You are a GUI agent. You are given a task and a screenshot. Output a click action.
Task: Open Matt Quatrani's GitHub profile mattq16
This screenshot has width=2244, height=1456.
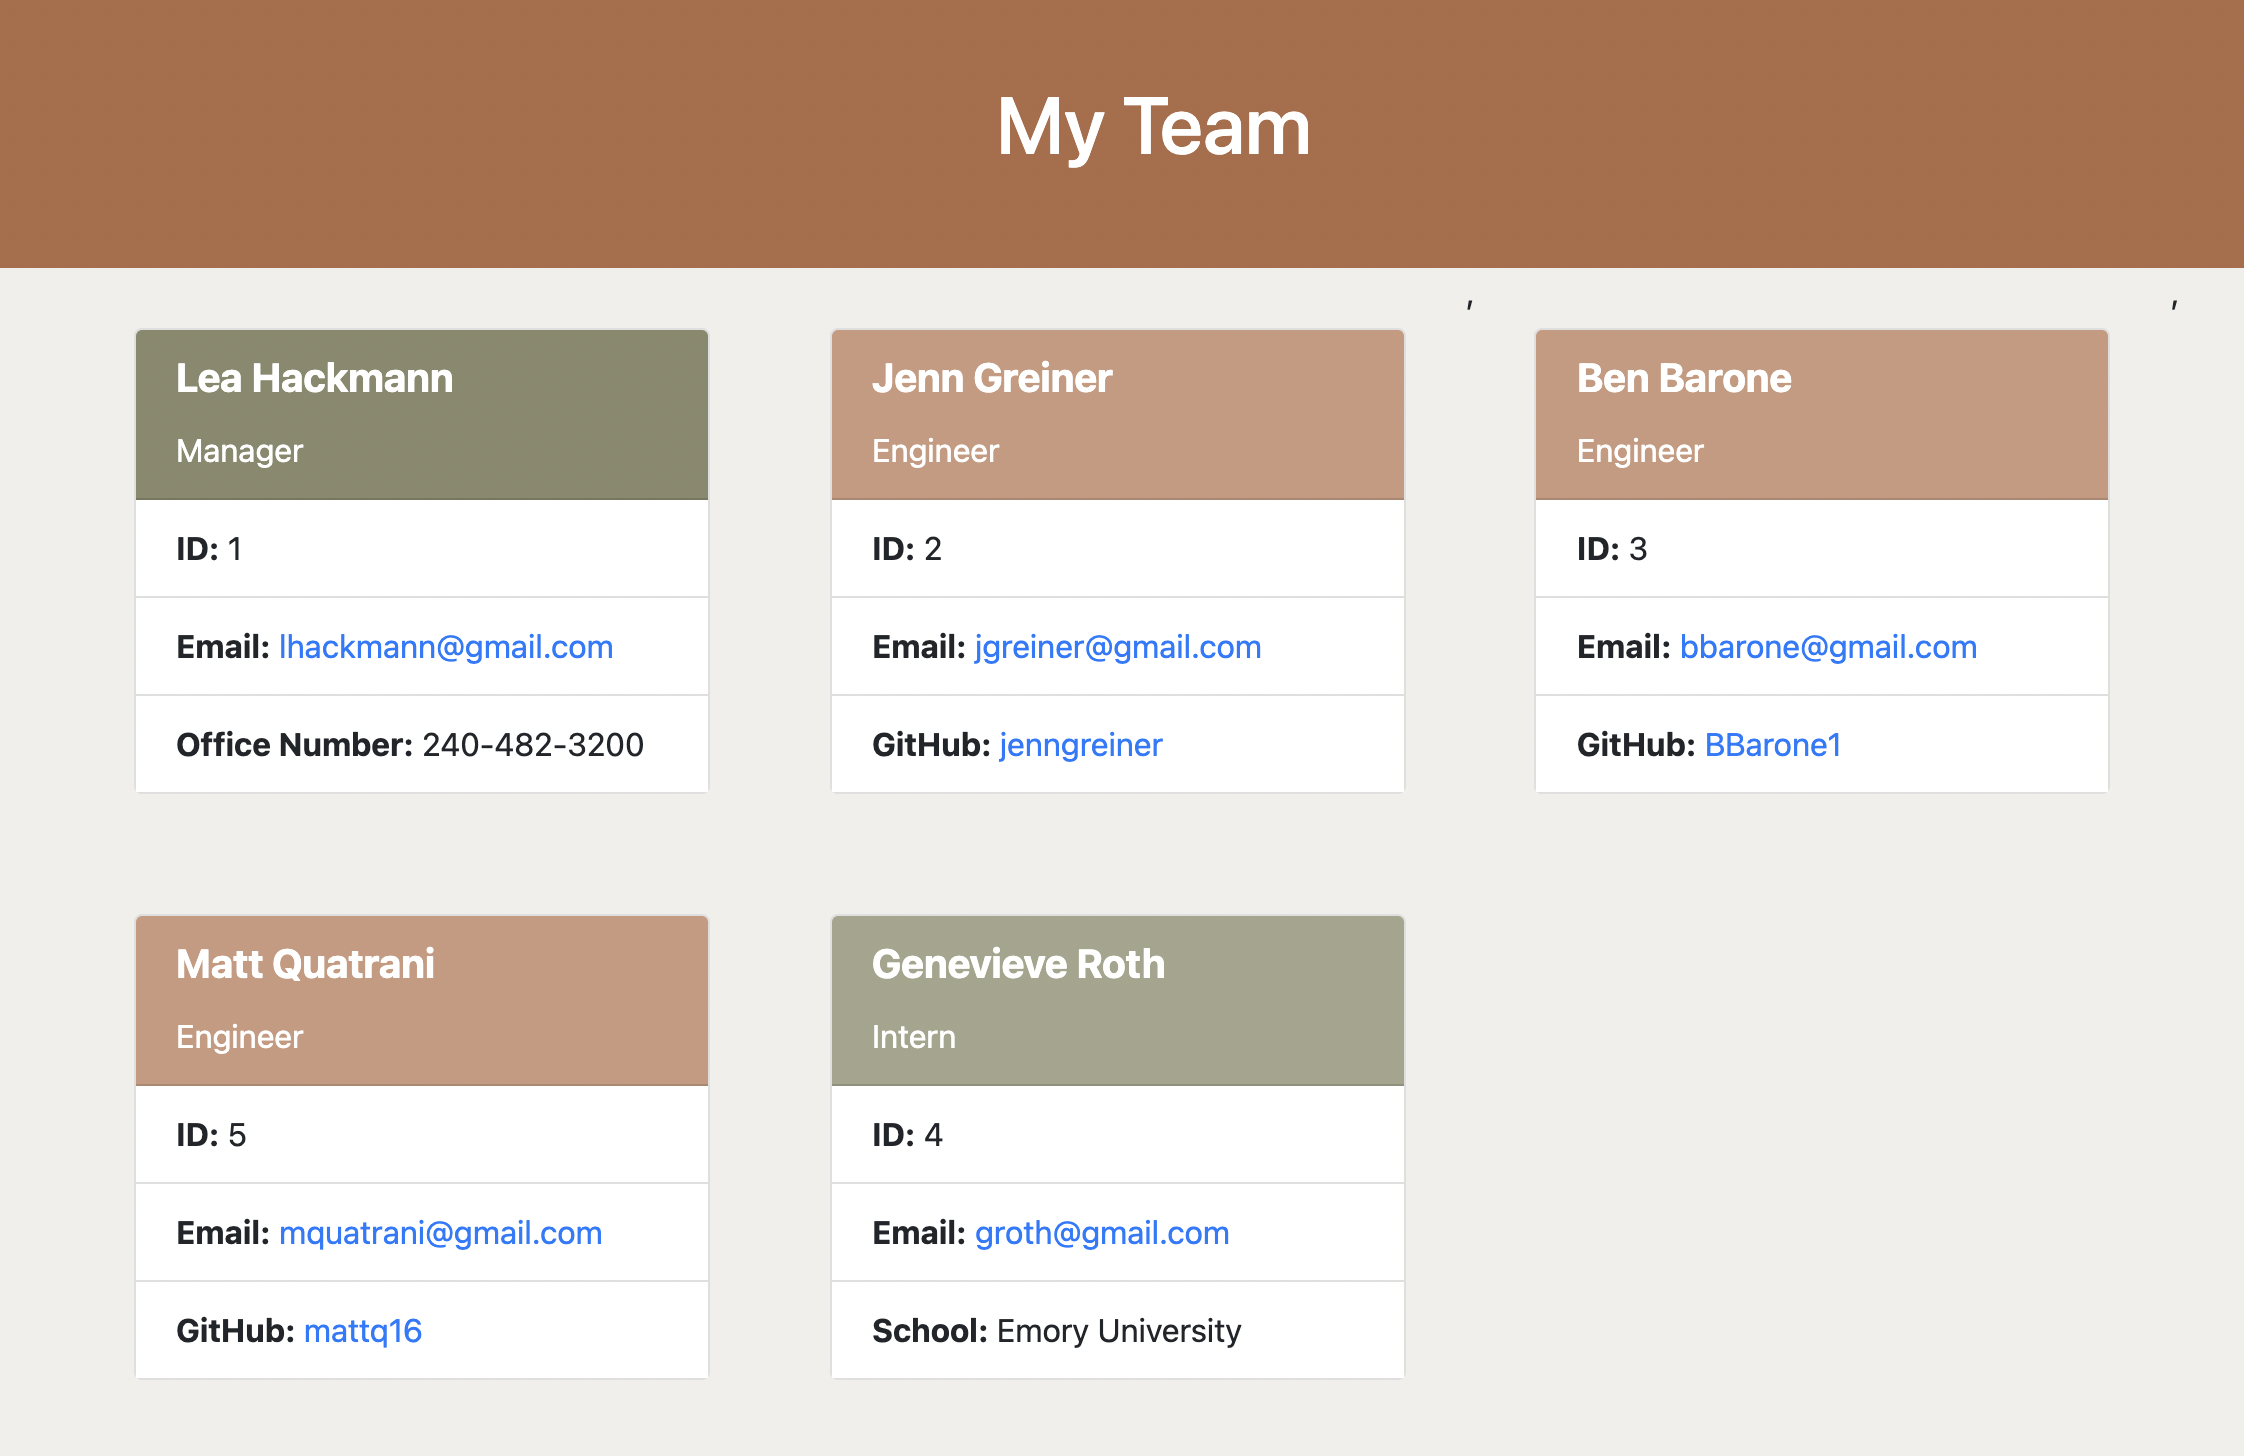point(362,1330)
